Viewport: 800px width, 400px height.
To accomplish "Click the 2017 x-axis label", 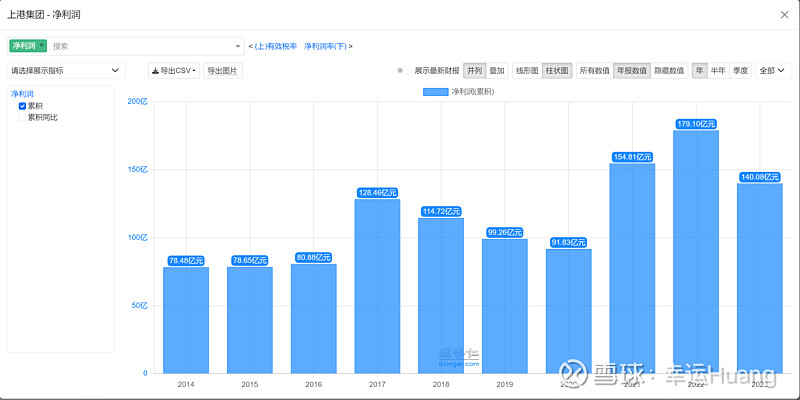I will [377, 384].
